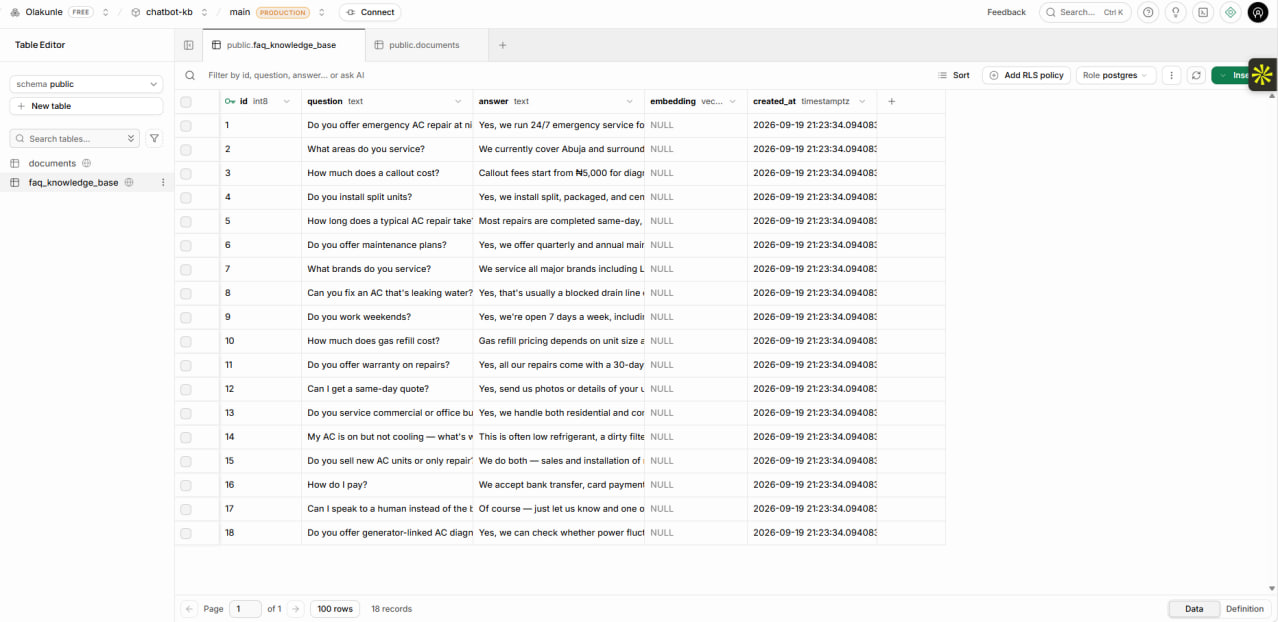
Task: Check the select-all rows header checkbox
Action: [x=186, y=101]
